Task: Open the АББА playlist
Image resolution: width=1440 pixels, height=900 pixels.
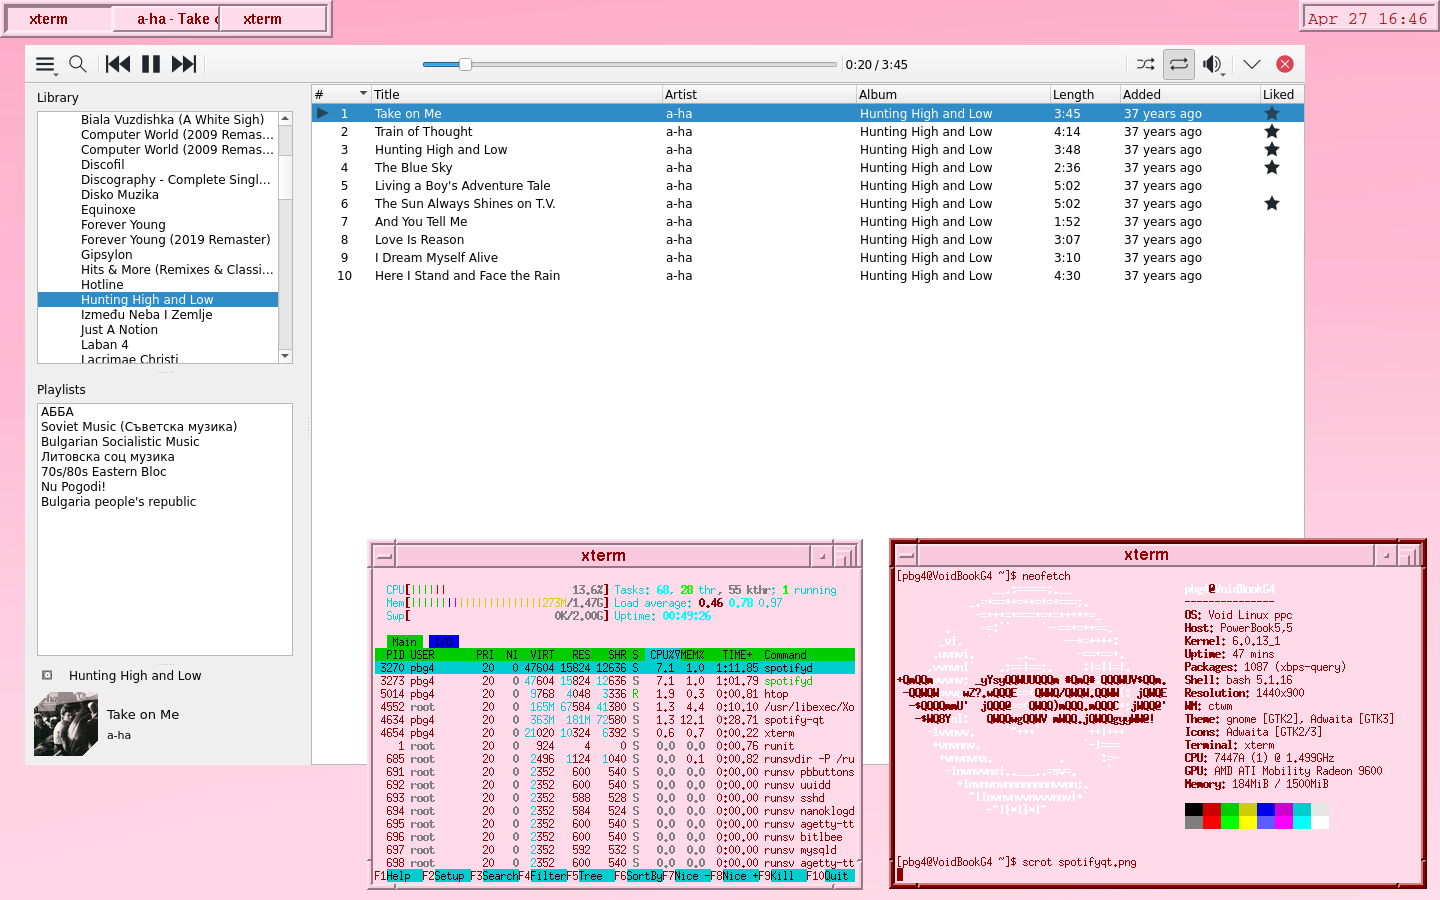Action: (x=57, y=411)
